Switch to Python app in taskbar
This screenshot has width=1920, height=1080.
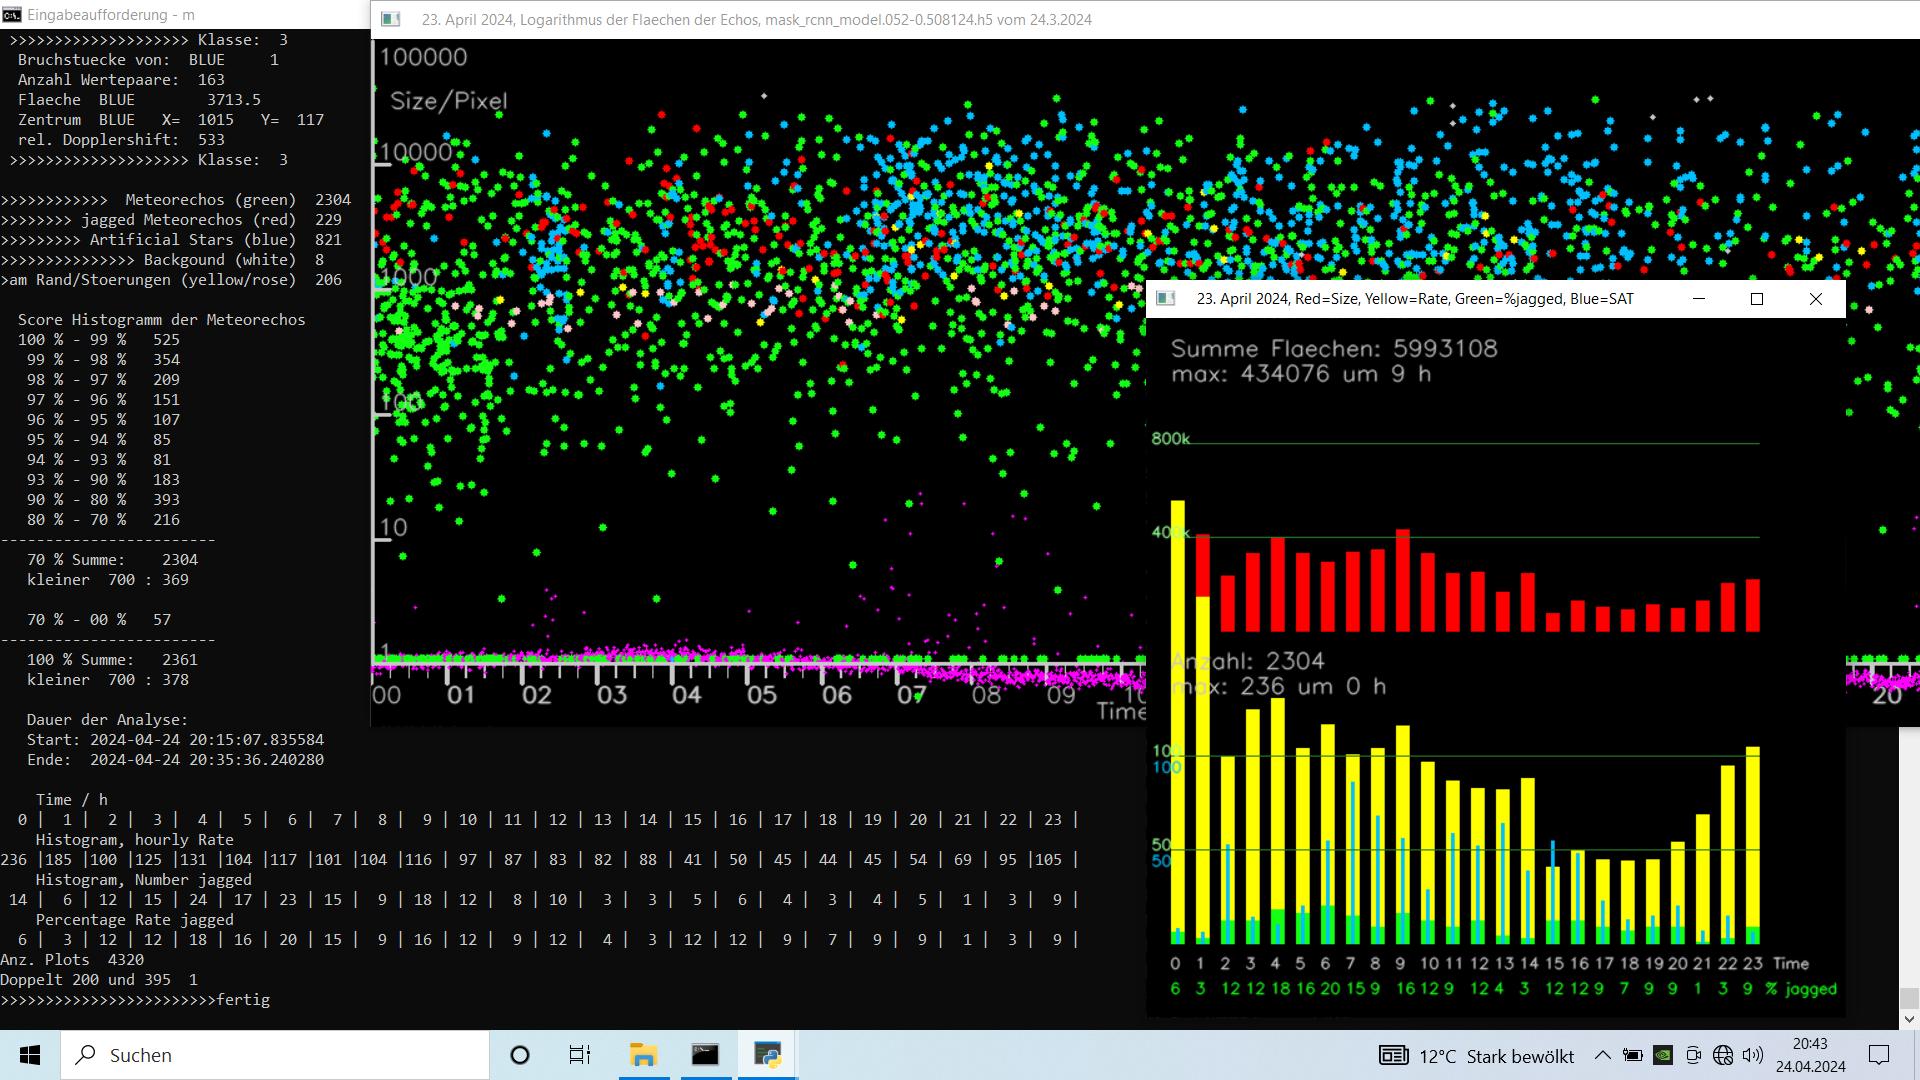pos(768,1055)
